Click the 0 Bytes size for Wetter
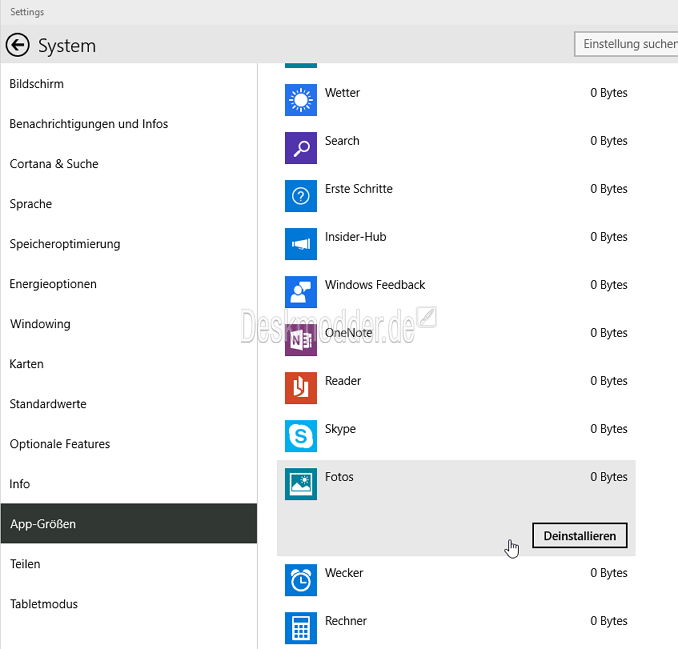The height and width of the screenshot is (649, 678). tap(608, 93)
